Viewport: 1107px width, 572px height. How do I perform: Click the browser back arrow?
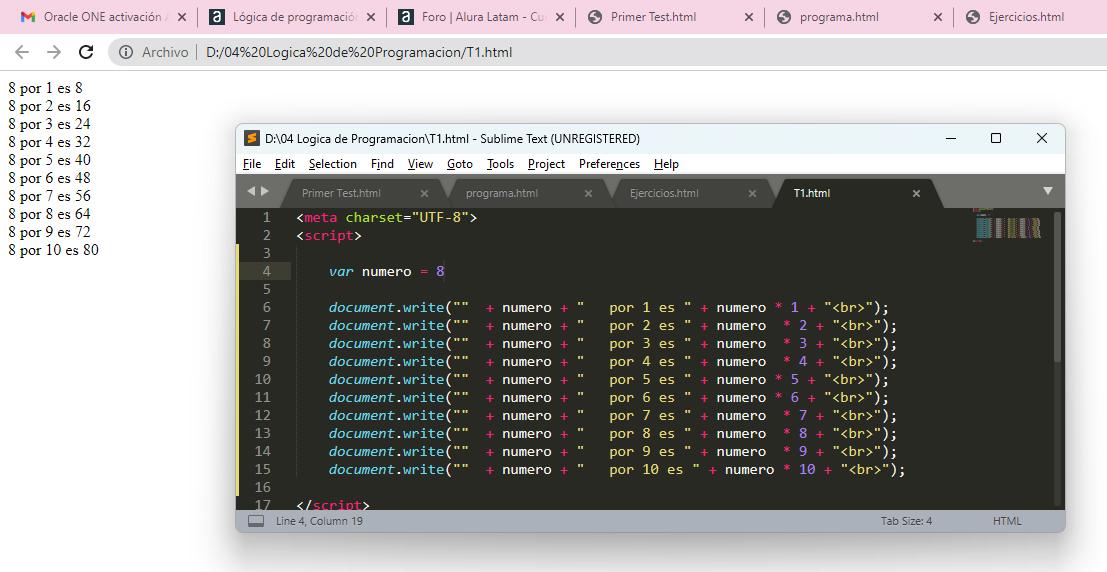pyautogui.click(x=22, y=52)
